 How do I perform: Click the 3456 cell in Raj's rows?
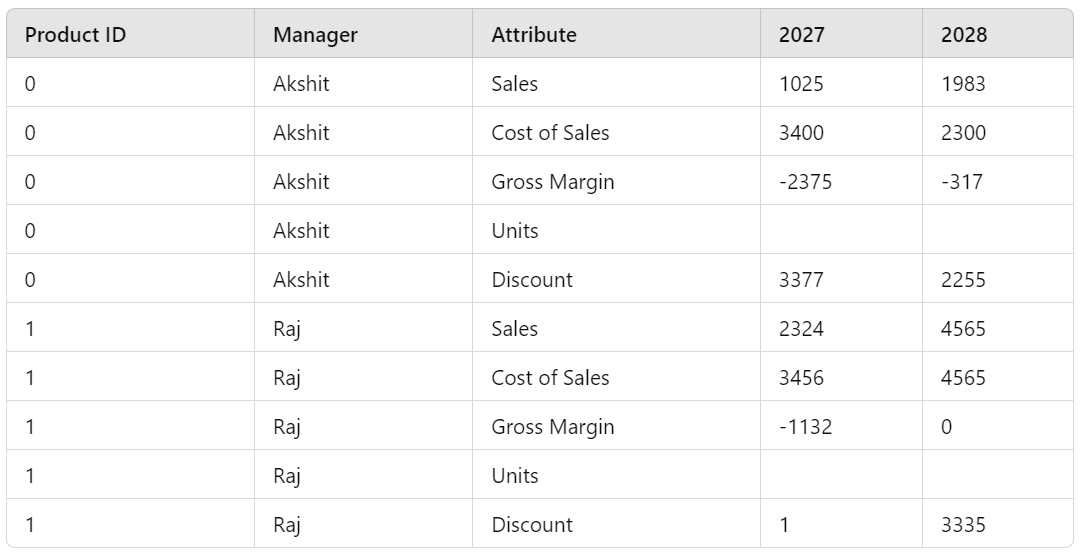point(802,378)
